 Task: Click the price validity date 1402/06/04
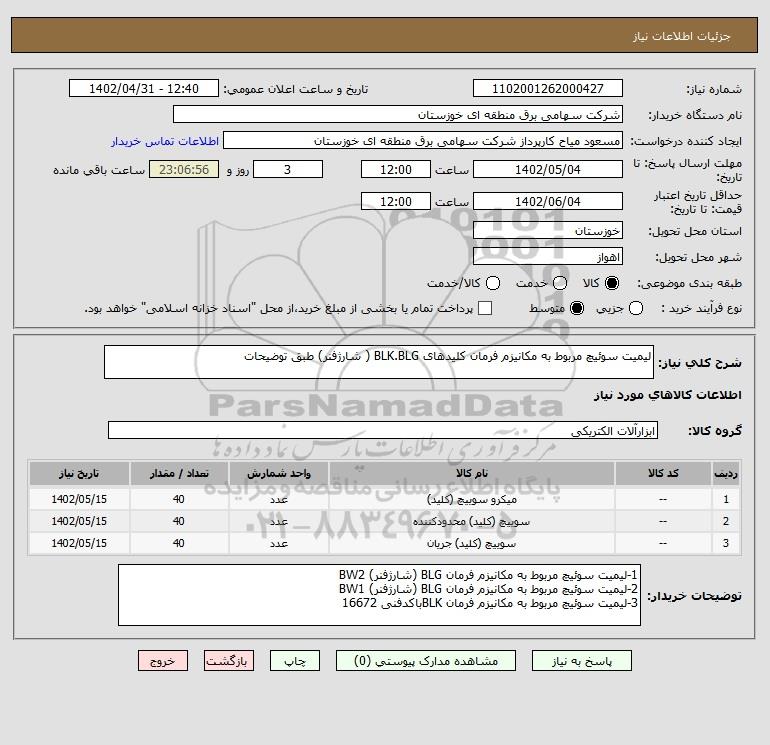click(548, 201)
